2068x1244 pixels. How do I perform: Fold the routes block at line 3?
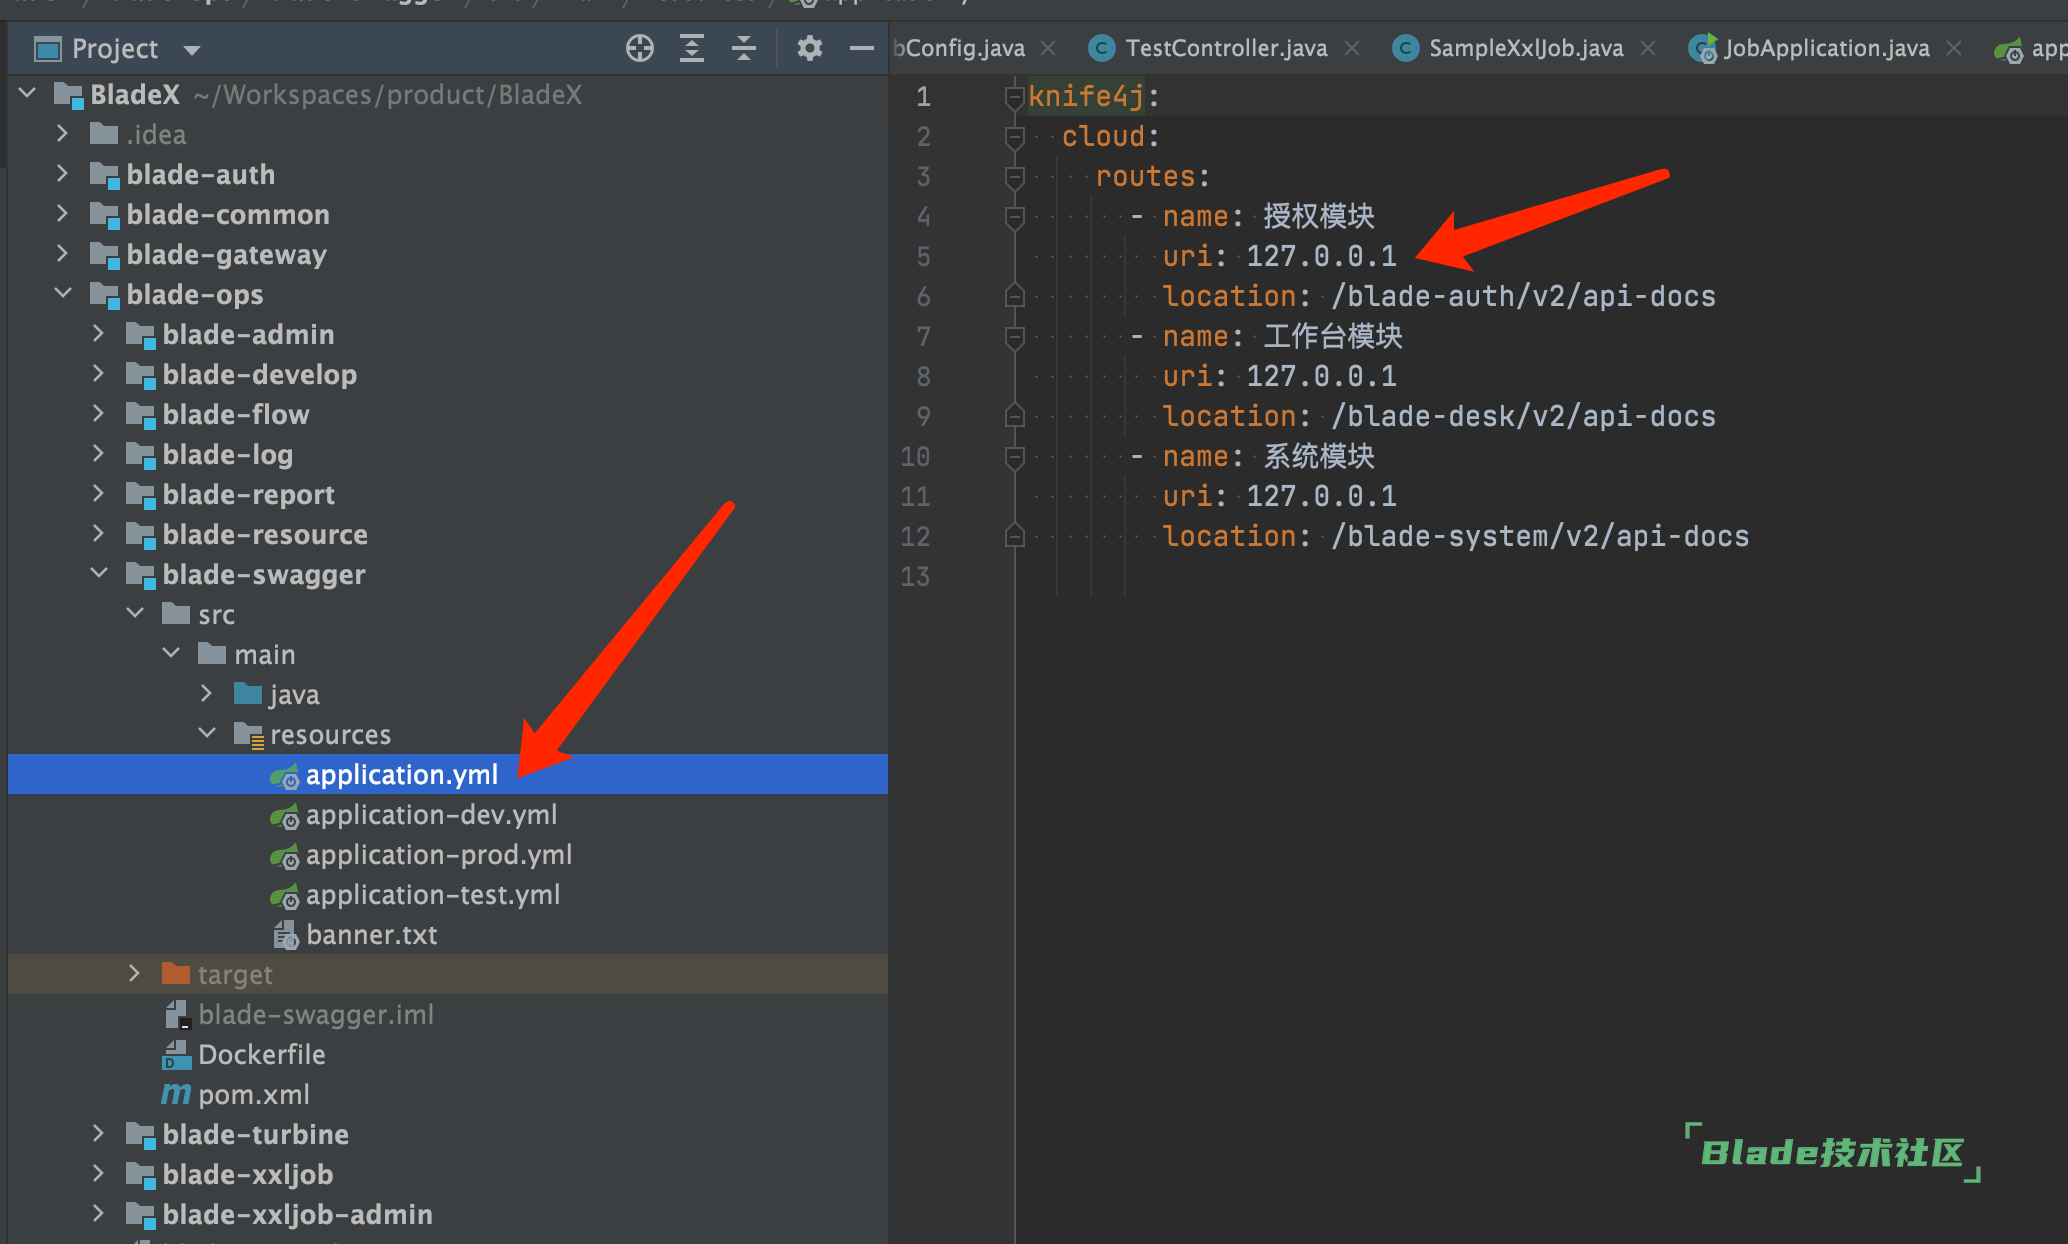[x=1014, y=177]
